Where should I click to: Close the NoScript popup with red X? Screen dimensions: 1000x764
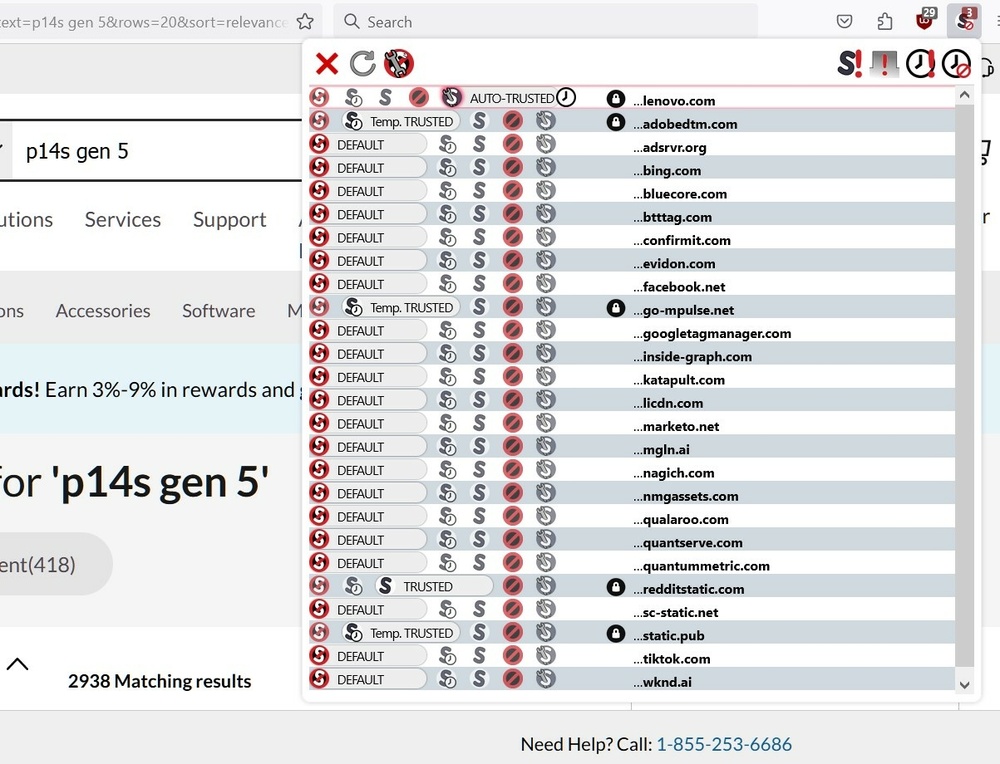pyautogui.click(x=327, y=64)
